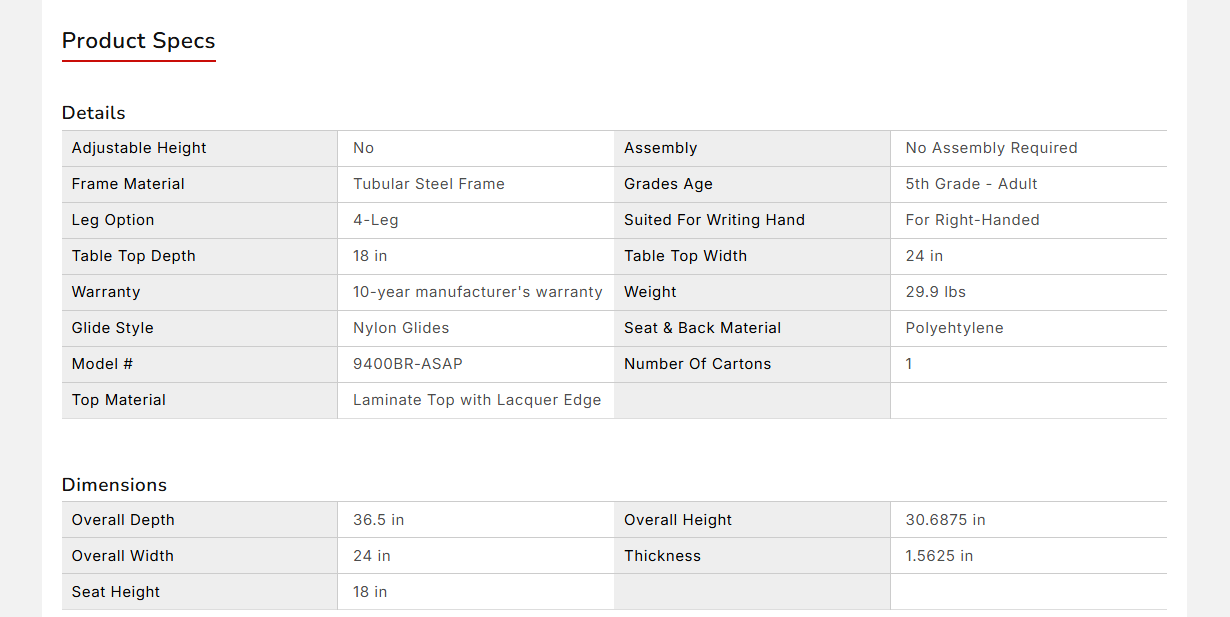Click the Product Specs heading
The image size is (1230, 617).
coord(138,41)
